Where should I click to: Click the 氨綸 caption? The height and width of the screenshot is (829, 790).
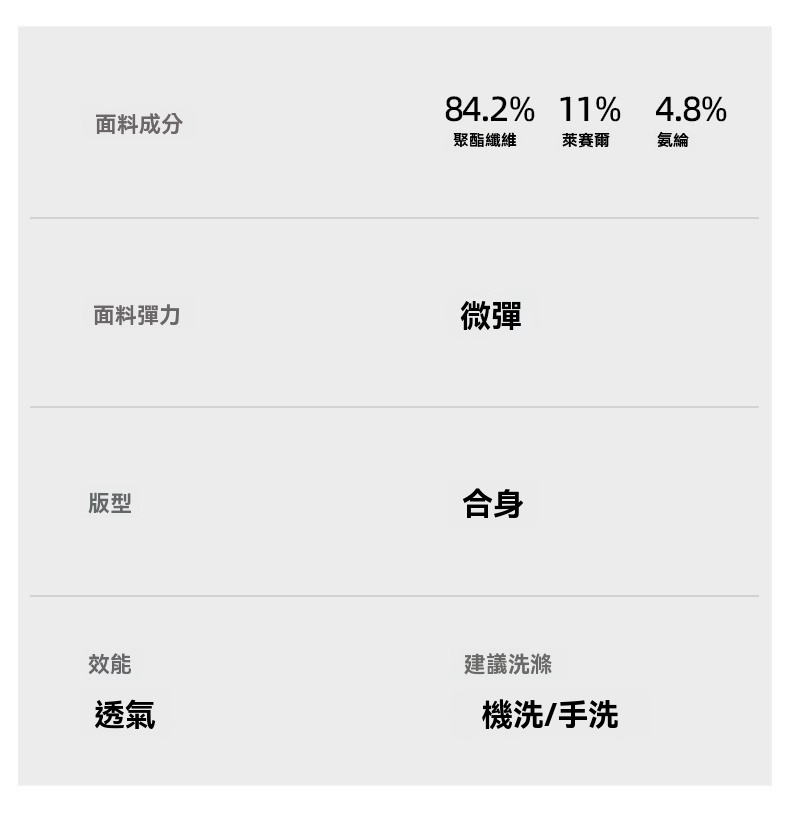(672, 141)
